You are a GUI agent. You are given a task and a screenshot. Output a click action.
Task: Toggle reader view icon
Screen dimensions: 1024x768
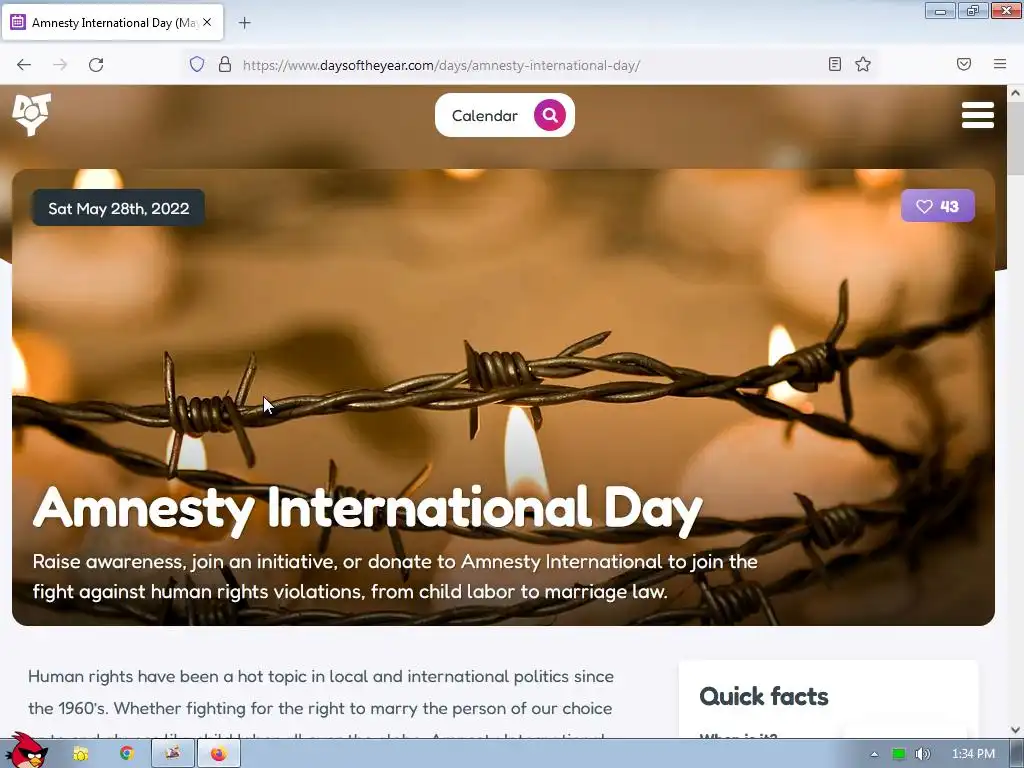tap(835, 64)
